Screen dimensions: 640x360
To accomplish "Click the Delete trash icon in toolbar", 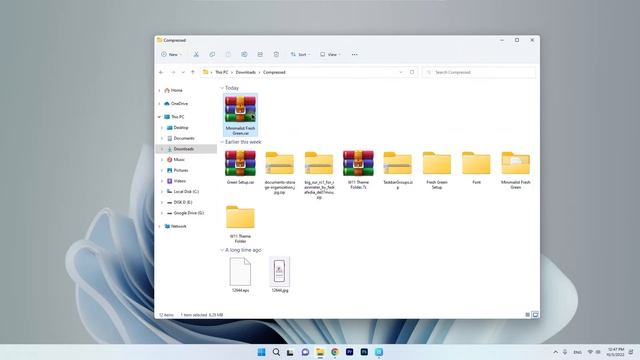I will click(x=276, y=54).
